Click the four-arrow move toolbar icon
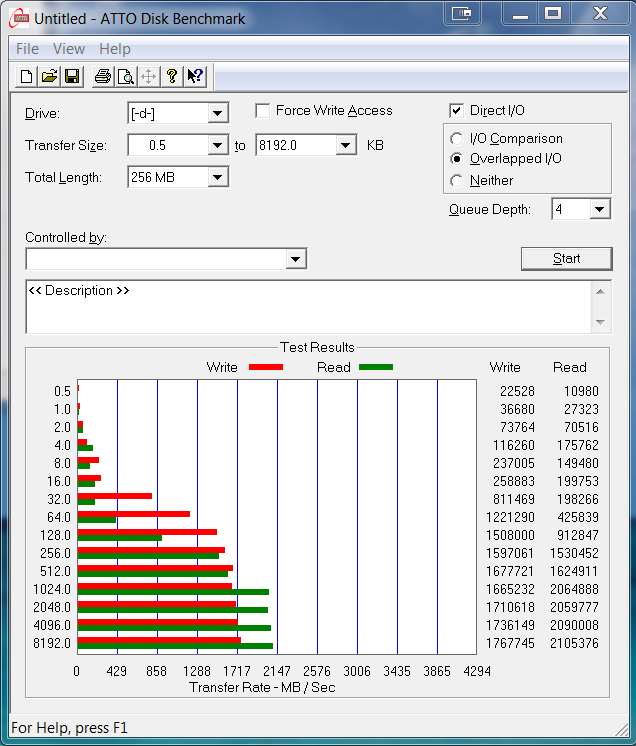The image size is (636, 746). pyautogui.click(x=148, y=77)
